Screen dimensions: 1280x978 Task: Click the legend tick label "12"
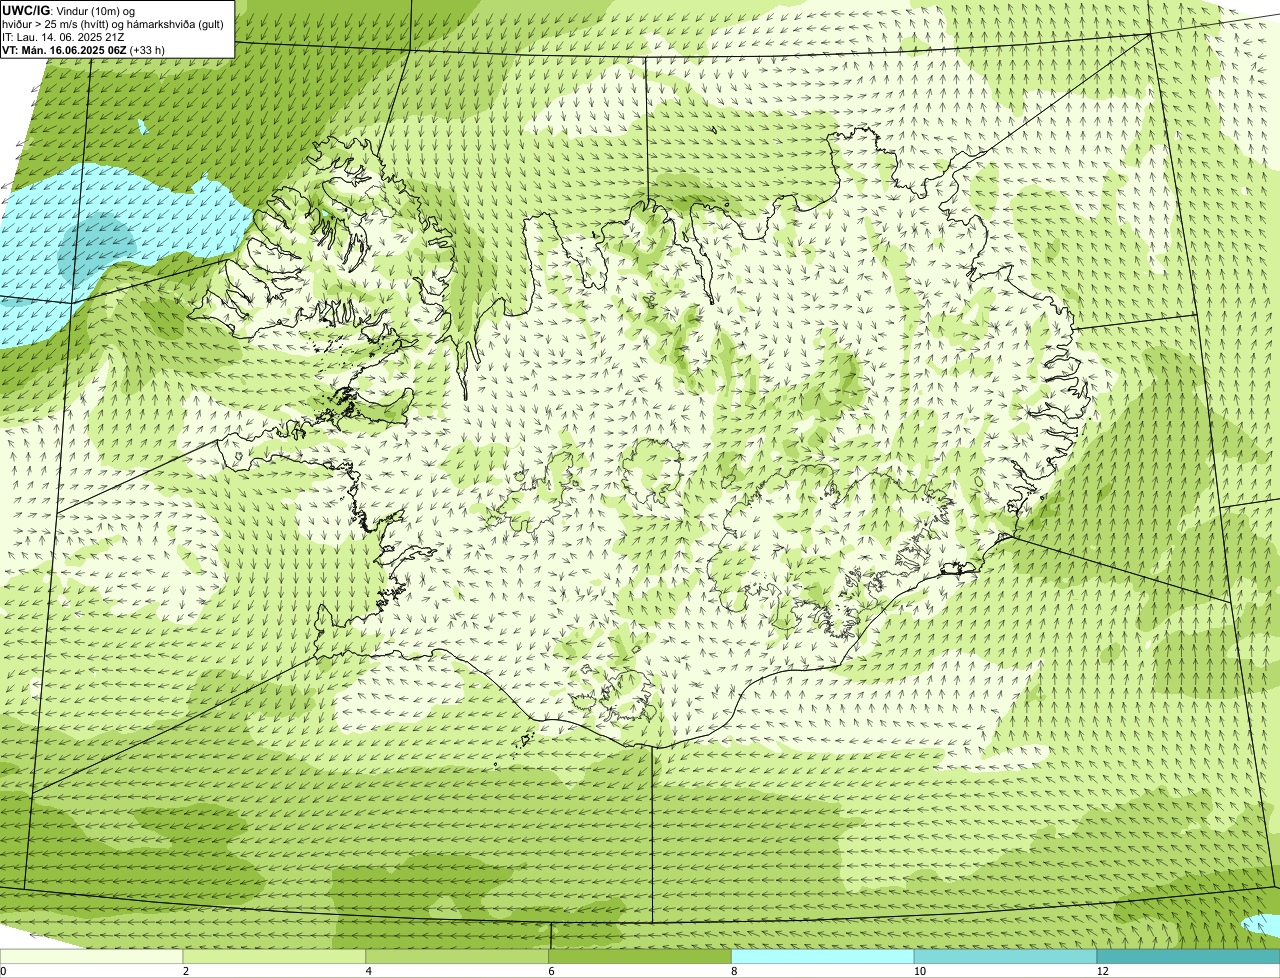[x=1101, y=971]
